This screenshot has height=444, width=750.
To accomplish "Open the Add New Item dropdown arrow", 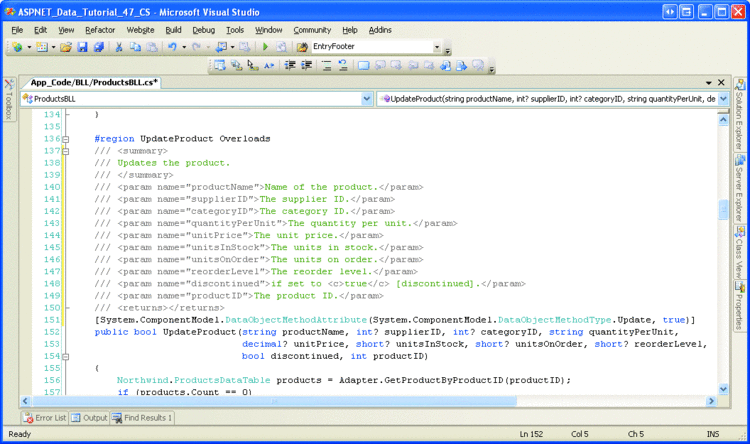I will [53, 47].
